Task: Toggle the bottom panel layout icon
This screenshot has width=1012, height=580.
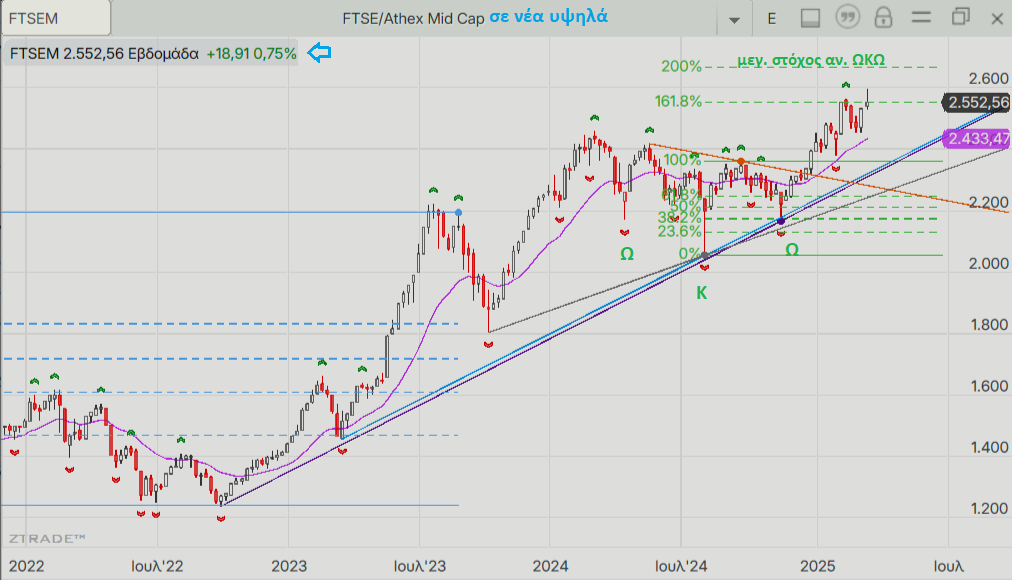Action: pyautogui.click(x=810, y=18)
